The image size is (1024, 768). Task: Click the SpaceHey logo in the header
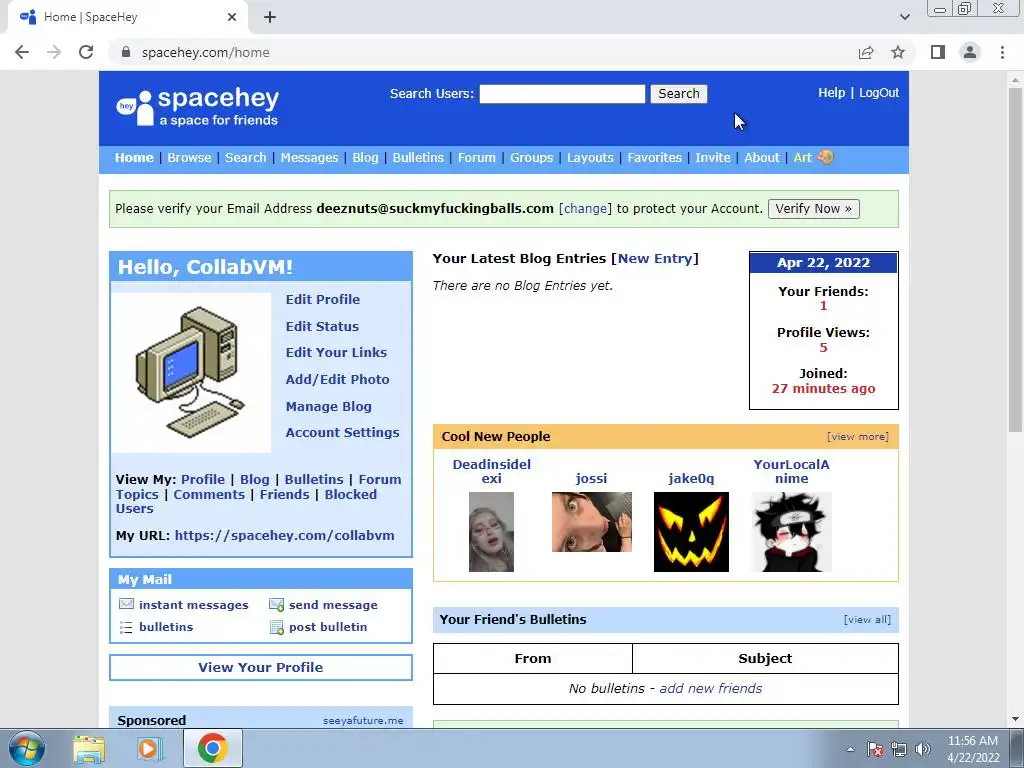197,107
